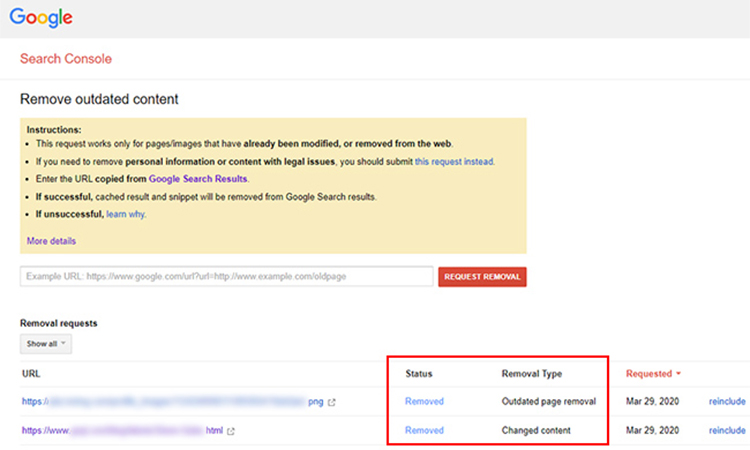Click 'Removed' status for Outdated page removal

pyautogui.click(x=424, y=402)
